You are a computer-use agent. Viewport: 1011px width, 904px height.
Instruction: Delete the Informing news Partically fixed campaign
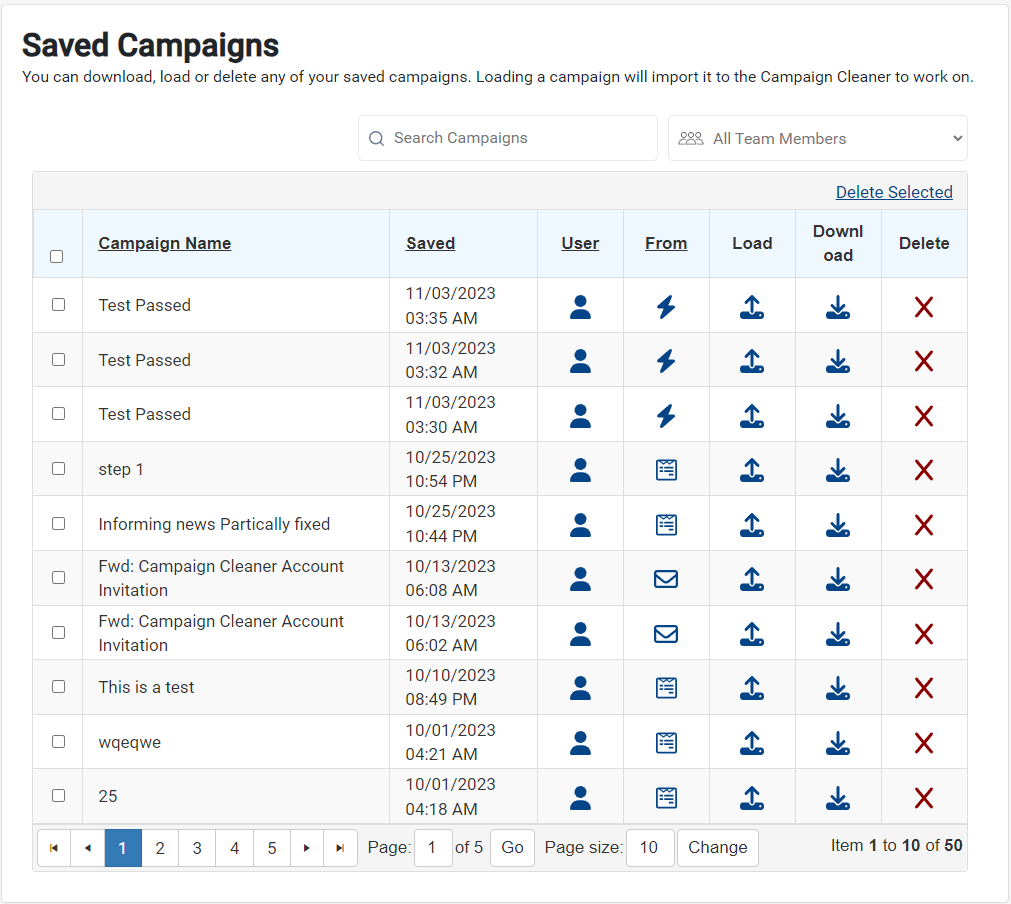[923, 525]
